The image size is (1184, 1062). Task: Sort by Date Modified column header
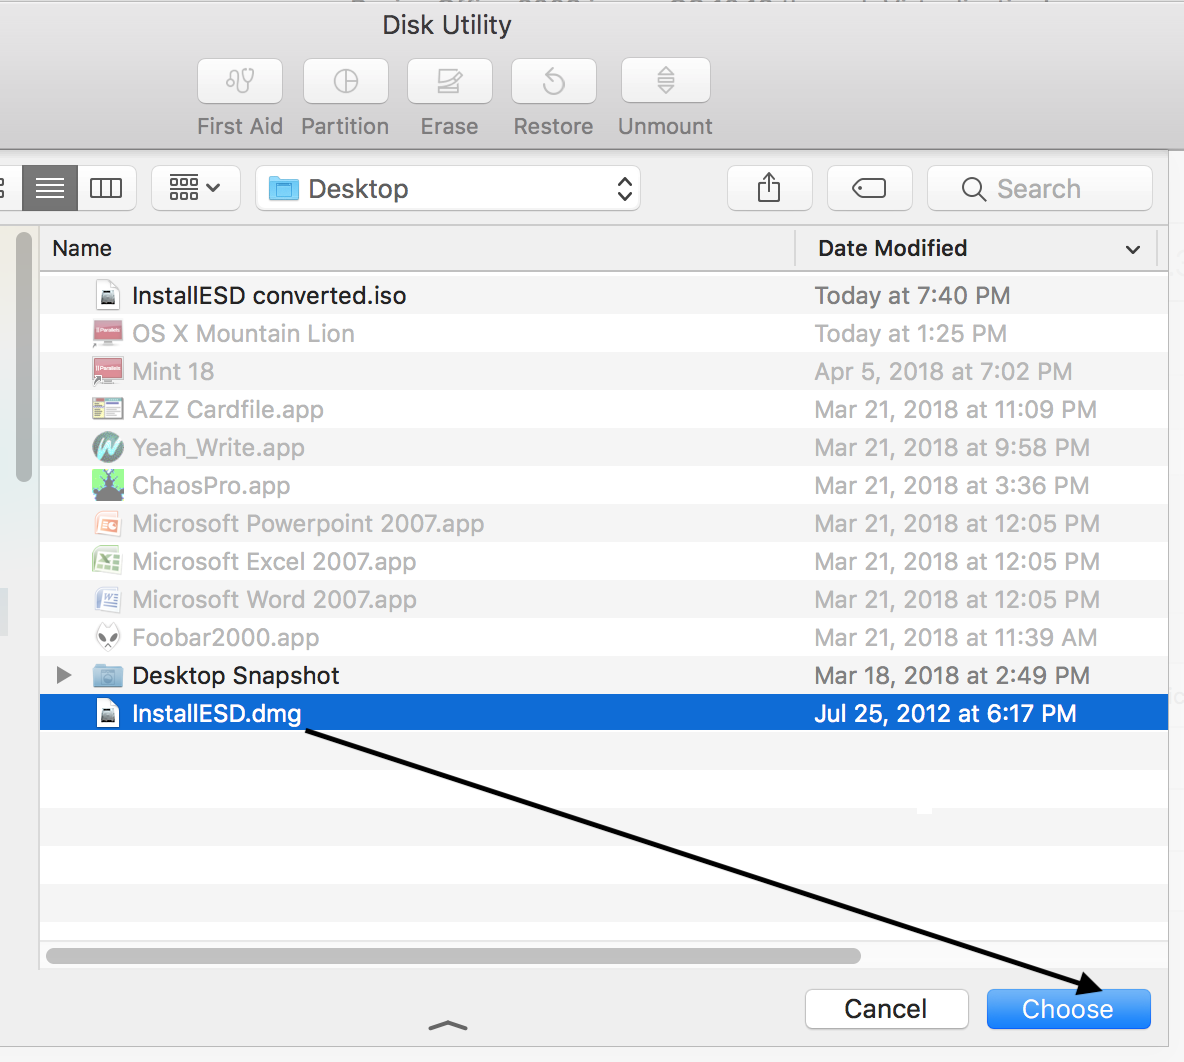pyautogui.click(x=976, y=249)
